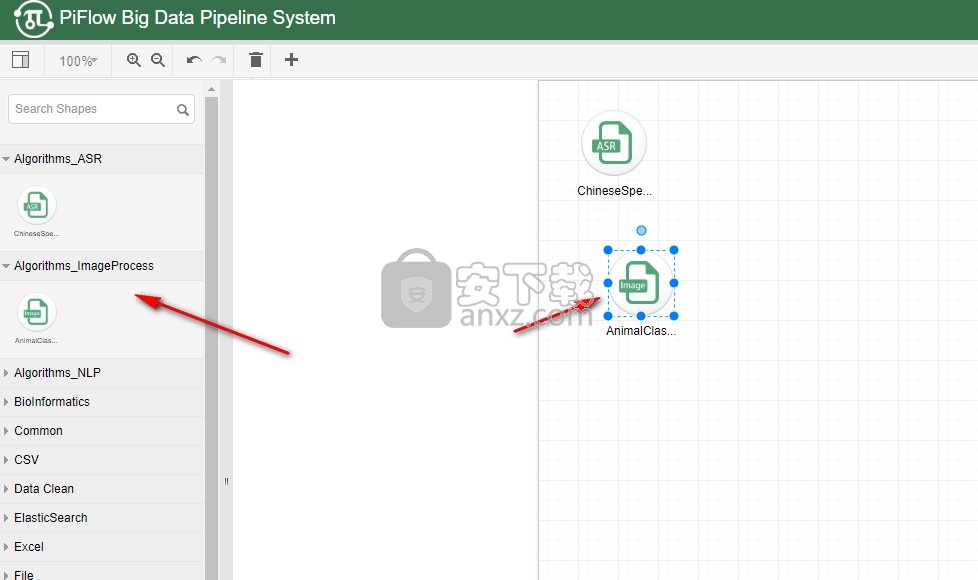This screenshot has width=978, height=580.
Task: Select the AnimalClas... Image shape in sidebar
Action: pos(37,318)
